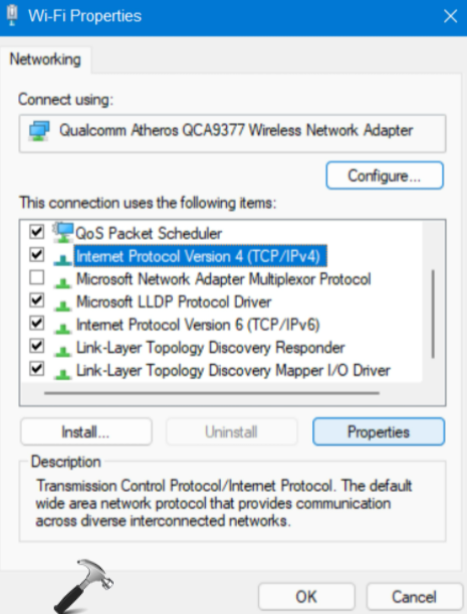Click the vertical scrollbar in items list
This screenshot has width=467, height=614.
click(x=433, y=314)
